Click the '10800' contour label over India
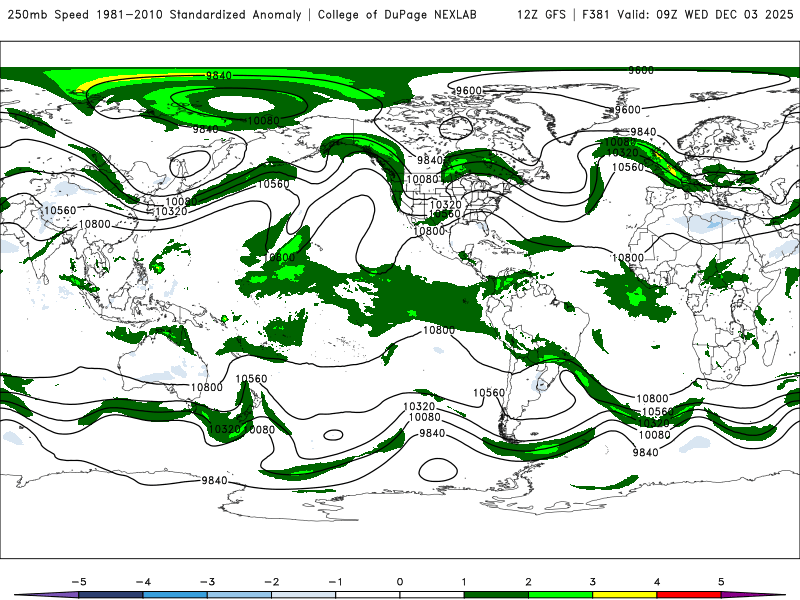Image resolution: width=800 pixels, height=600 pixels. click(94, 224)
